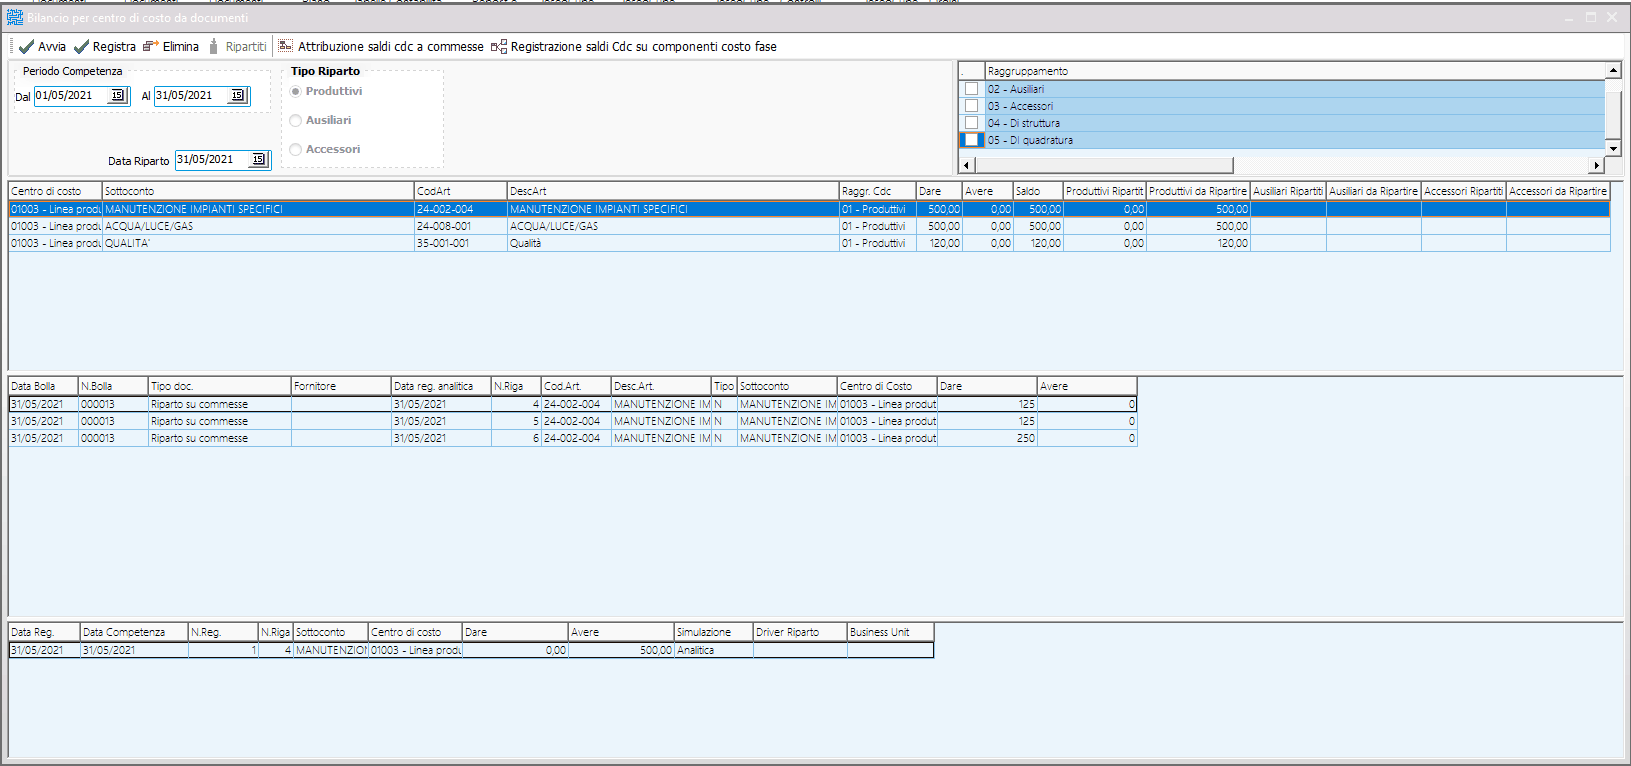Viewport: 1631px width, 766px height.
Task: Click the 31/05/2021 Data Reg. cell
Action: pyautogui.click(x=44, y=650)
